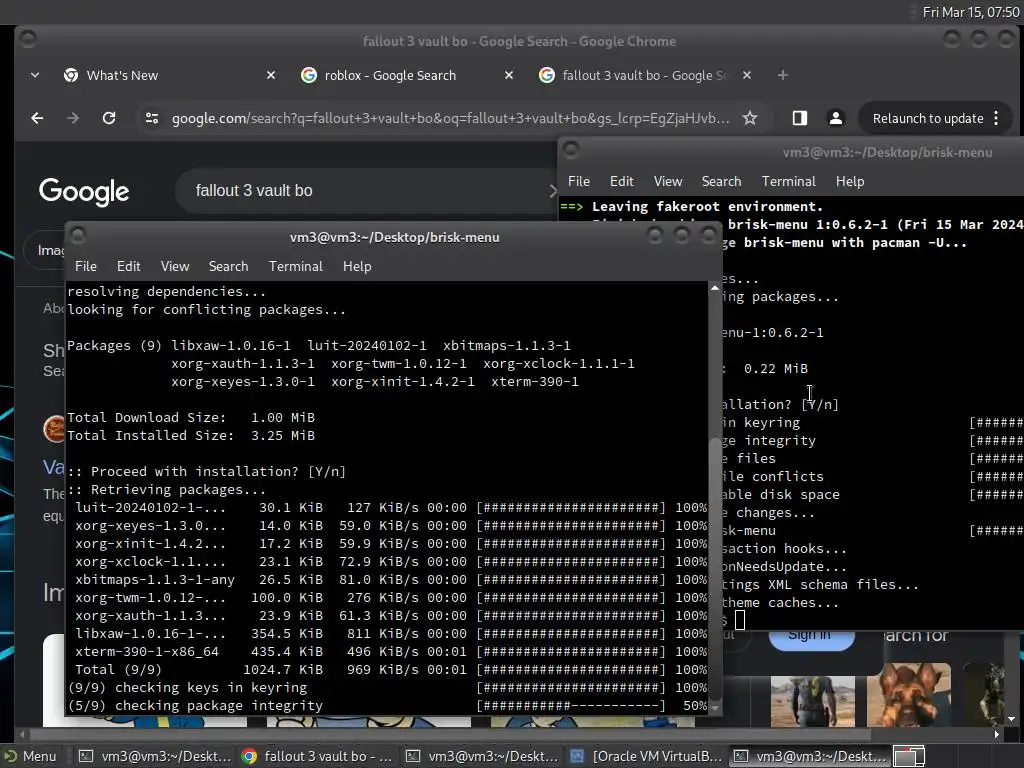
Task: Open a new Chrome tab
Action: [x=782, y=75]
